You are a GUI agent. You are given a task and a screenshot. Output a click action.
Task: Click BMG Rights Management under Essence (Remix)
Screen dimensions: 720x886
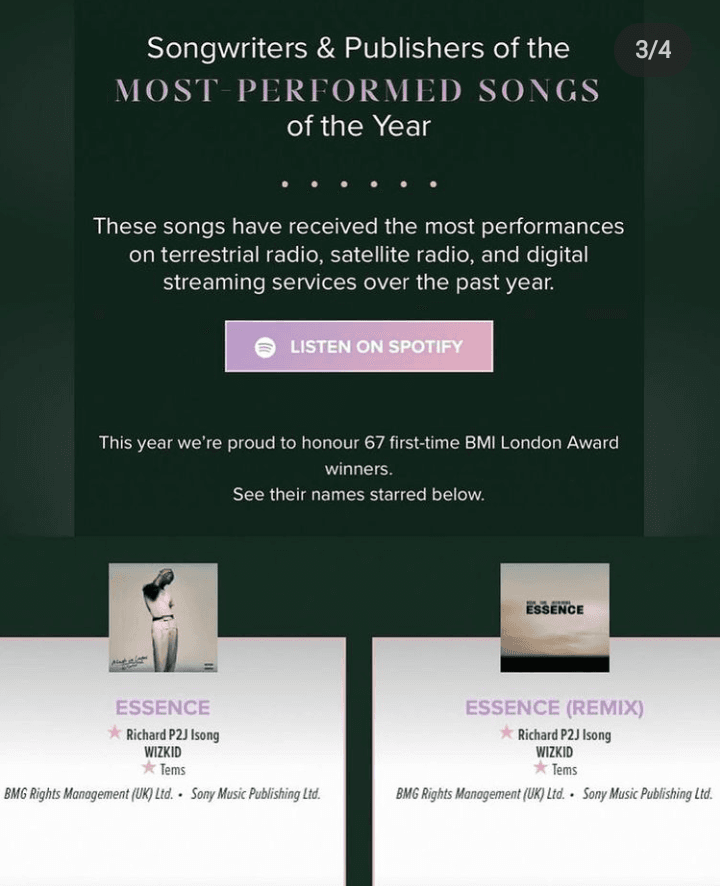coord(480,794)
